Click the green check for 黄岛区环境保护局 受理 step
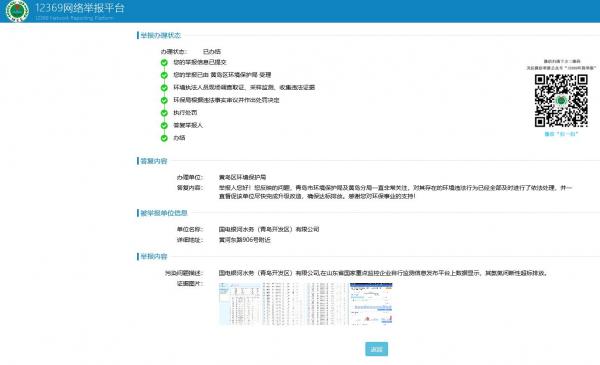Image resolution: width=600 pixels, height=365 pixels. (x=164, y=75)
